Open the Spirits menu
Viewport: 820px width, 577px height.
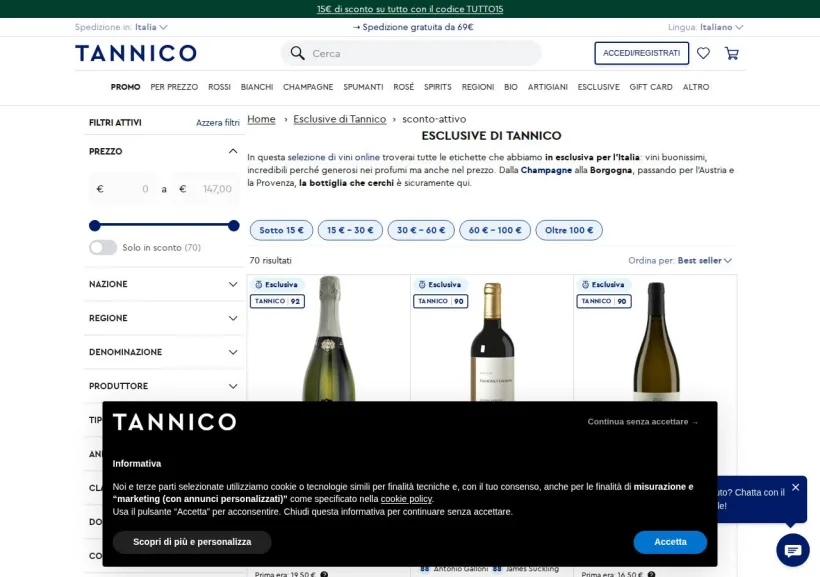[x=438, y=87]
